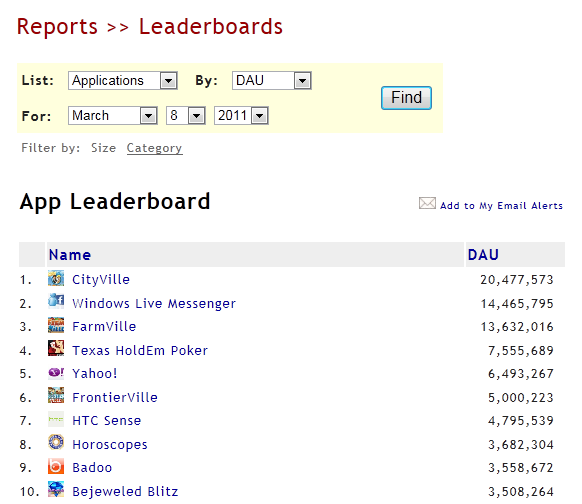Click the Texas HoldEm Poker icon
The width and height of the screenshot is (582, 504).
click(x=56, y=348)
